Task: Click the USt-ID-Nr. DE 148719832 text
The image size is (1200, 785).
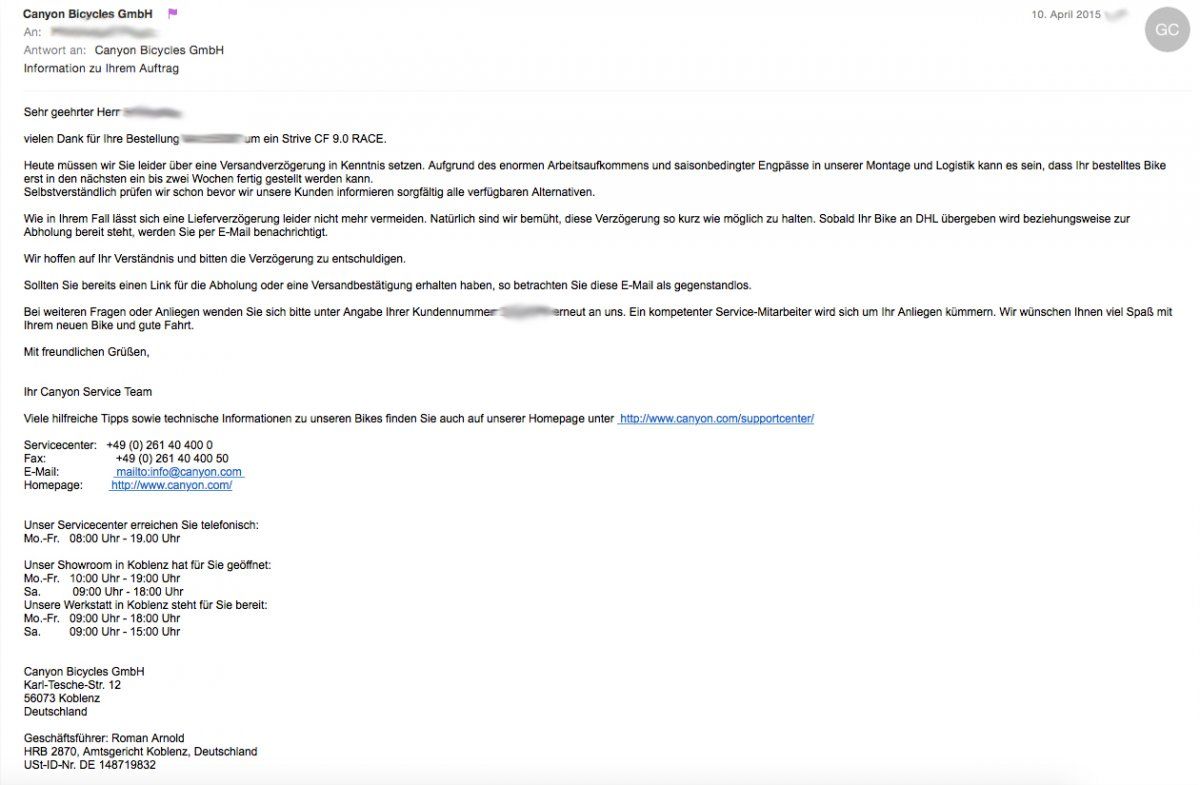Action: [90, 765]
